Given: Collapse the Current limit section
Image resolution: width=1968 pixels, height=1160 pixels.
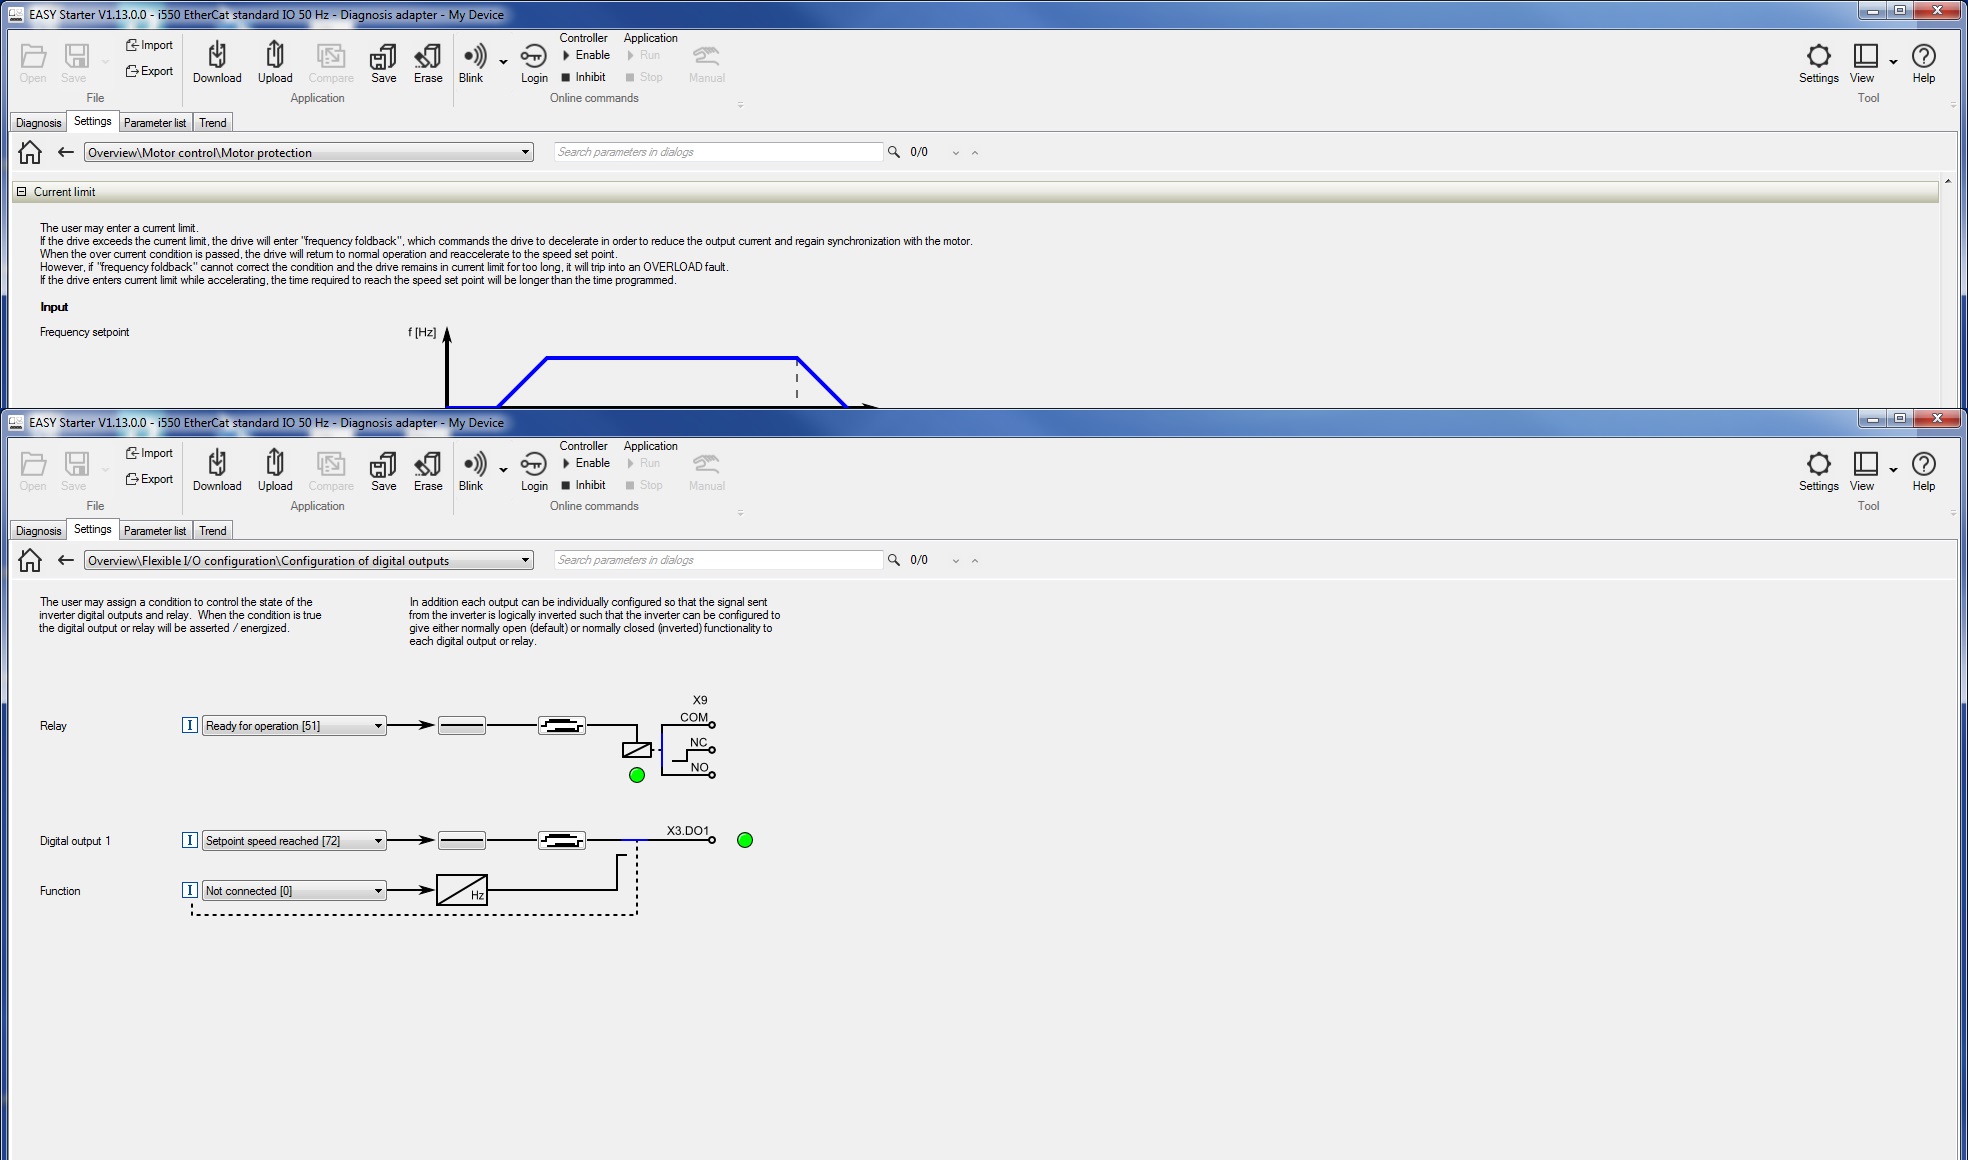Looking at the screenshot, I should (21, 192).
